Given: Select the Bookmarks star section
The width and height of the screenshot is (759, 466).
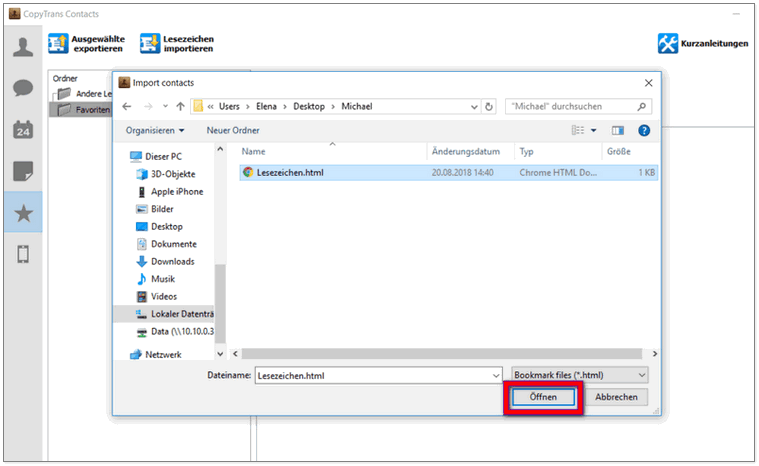Looking at the screenshot, I should pyautogui.click(x=23, y=213).
